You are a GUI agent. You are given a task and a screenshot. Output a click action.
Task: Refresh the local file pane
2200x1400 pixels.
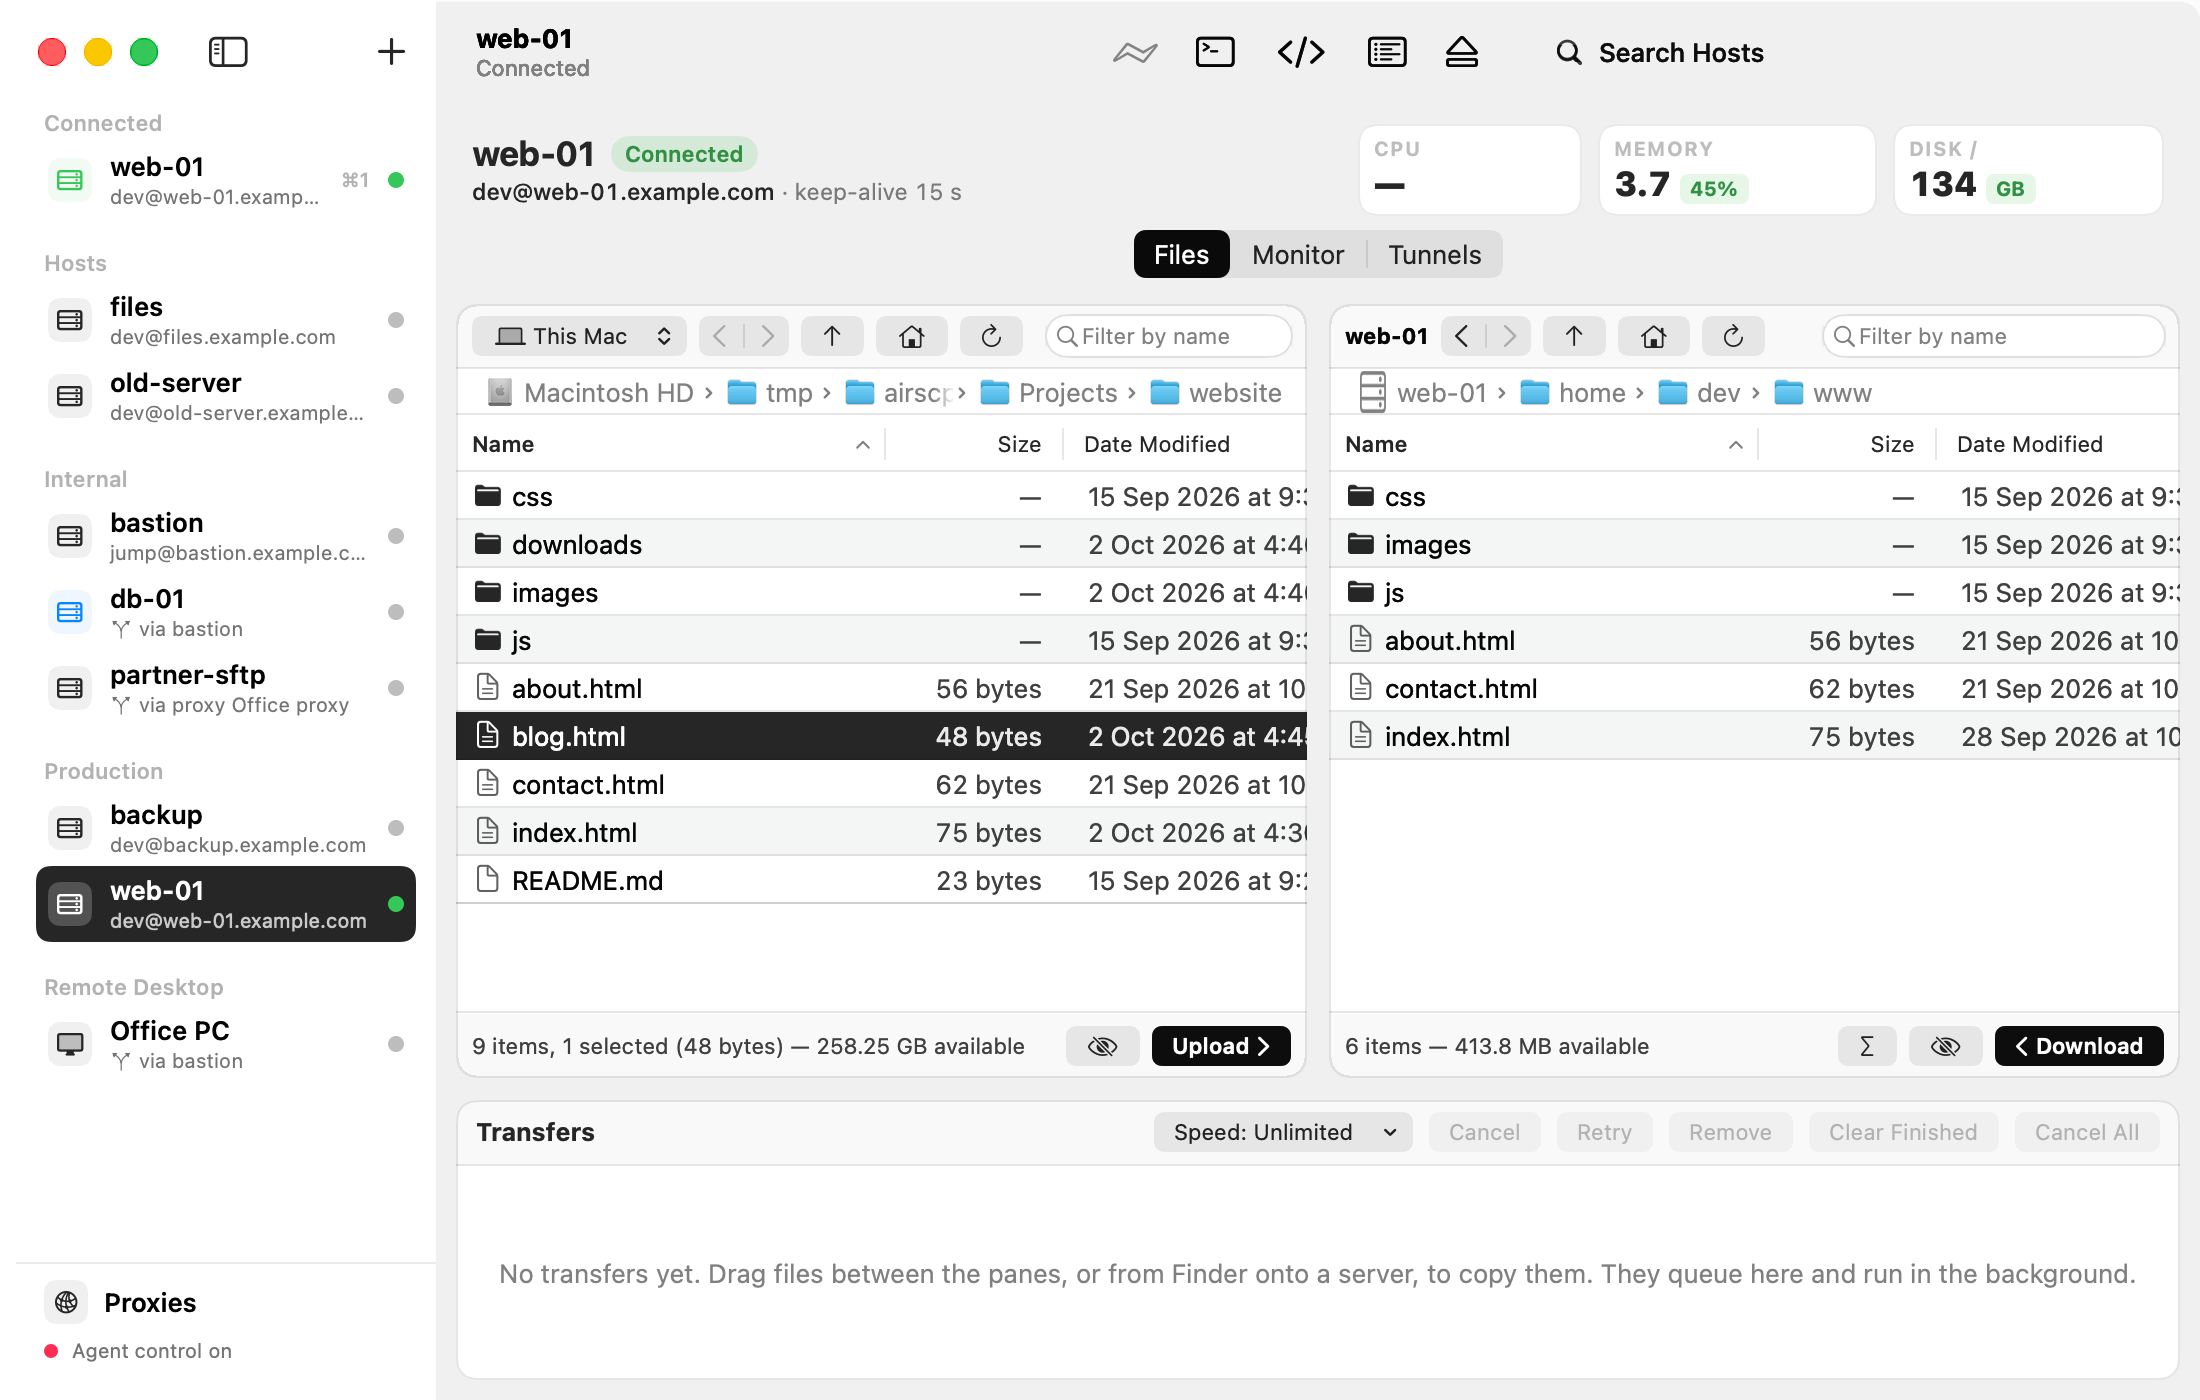[x=991, y=336]
